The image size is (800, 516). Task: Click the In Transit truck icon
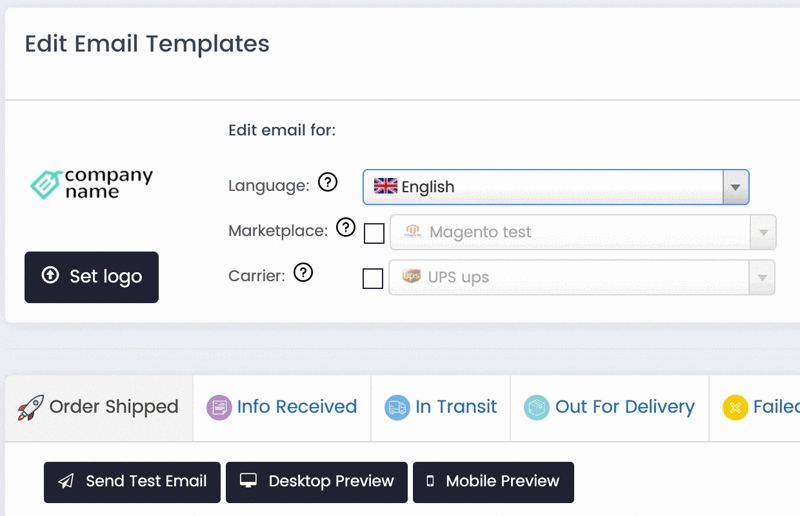[x=397, y=407]
